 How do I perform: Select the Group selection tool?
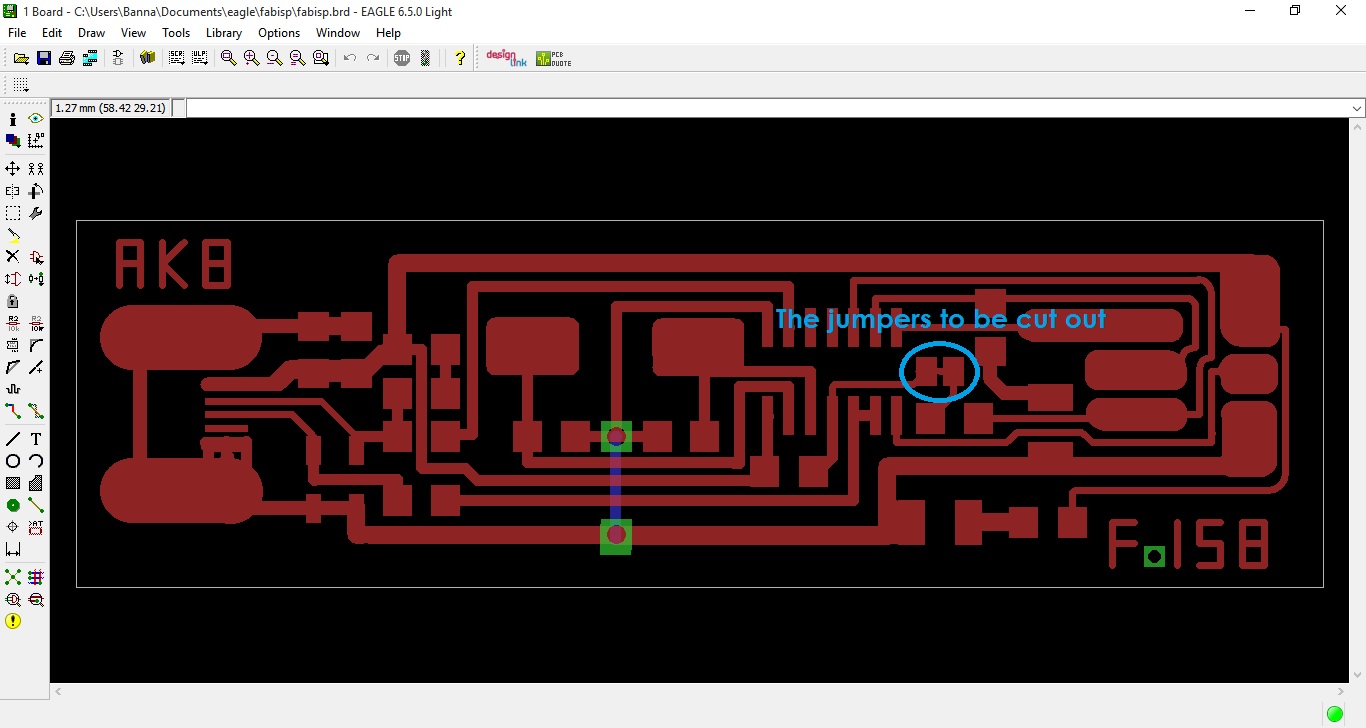point(13,213)
